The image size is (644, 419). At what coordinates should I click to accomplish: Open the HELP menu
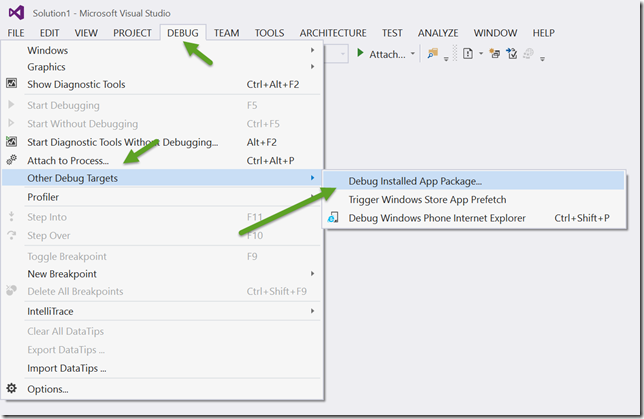click(544, 33)
